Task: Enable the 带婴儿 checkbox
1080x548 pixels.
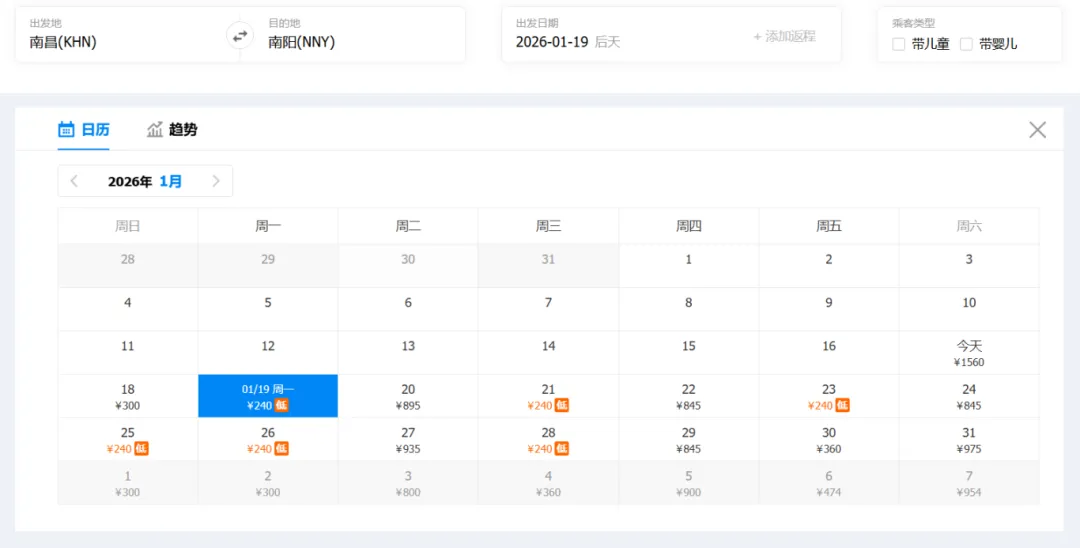Action: pos(966,44)
